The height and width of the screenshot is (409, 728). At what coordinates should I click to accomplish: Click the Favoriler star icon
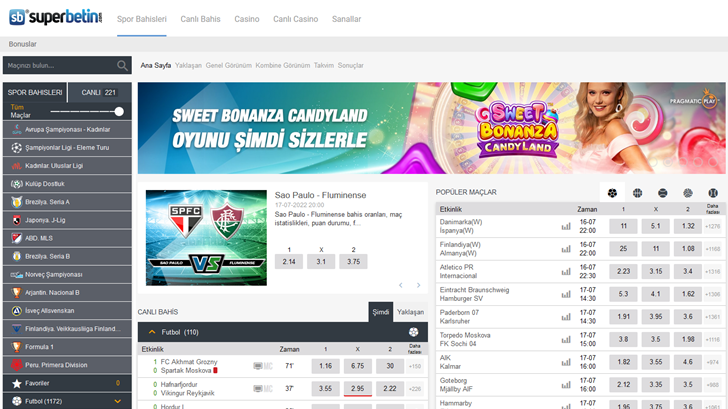click(x=17, y=383)
